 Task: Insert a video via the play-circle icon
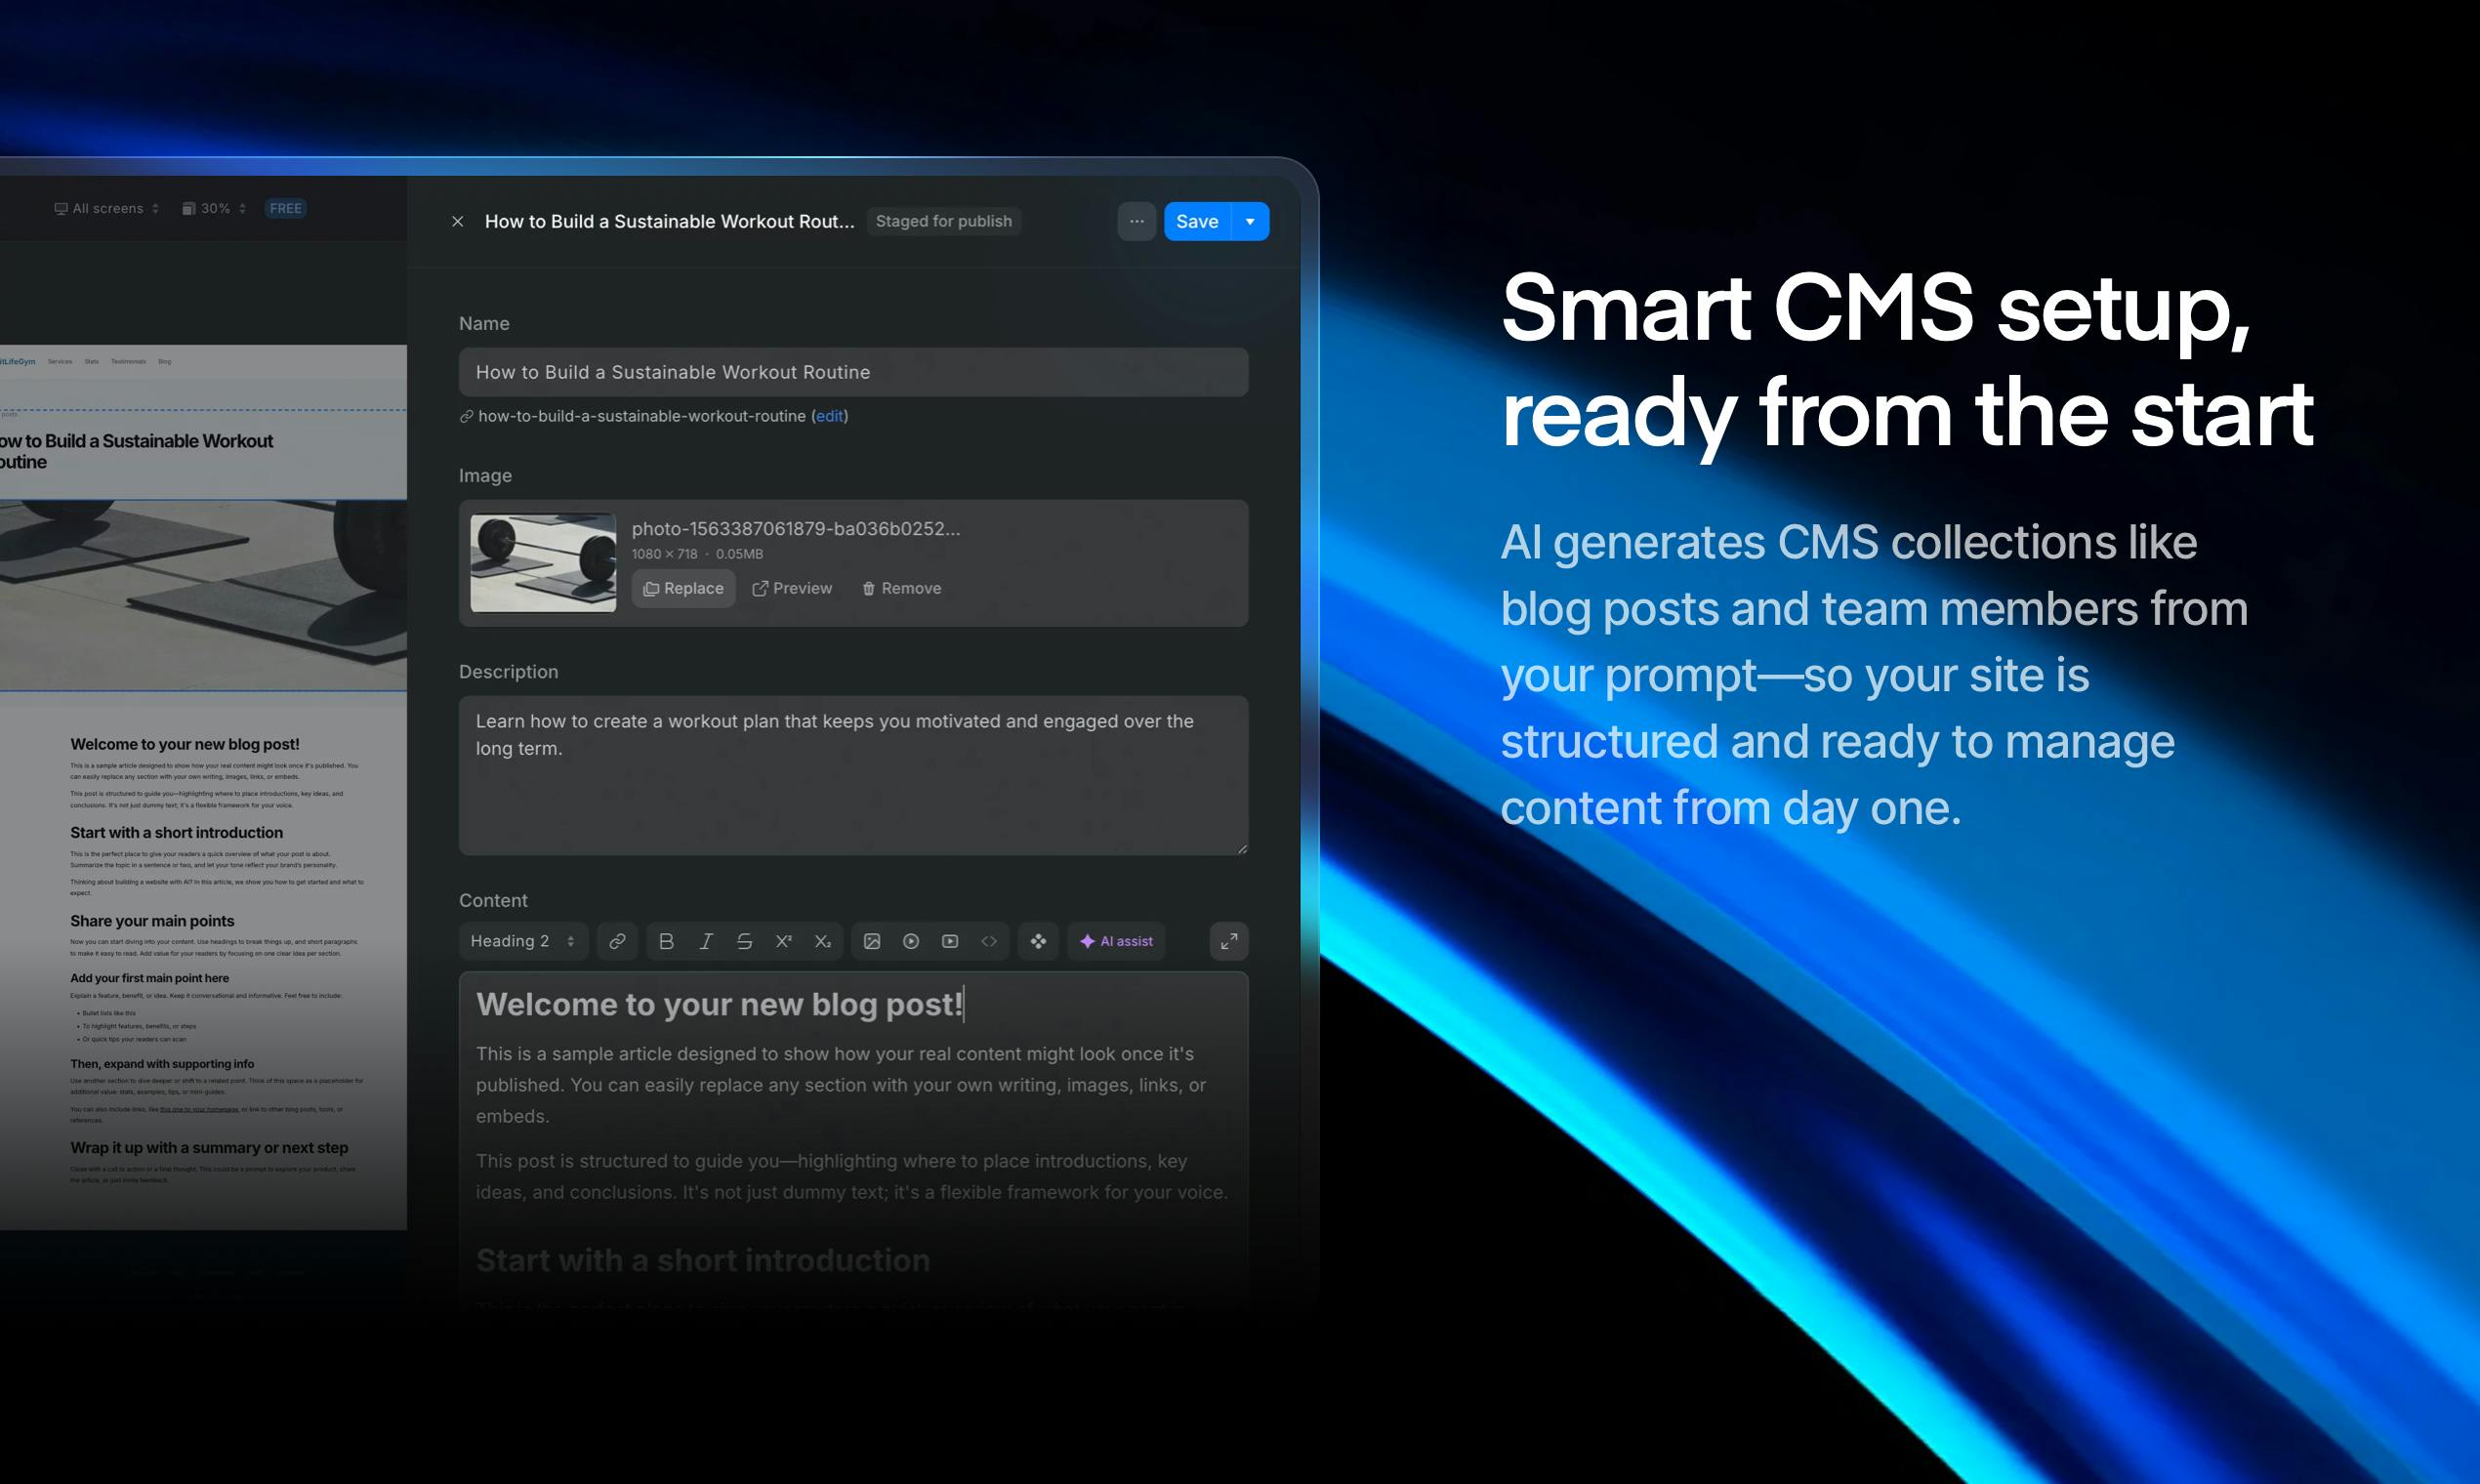[x=911, y=942]
